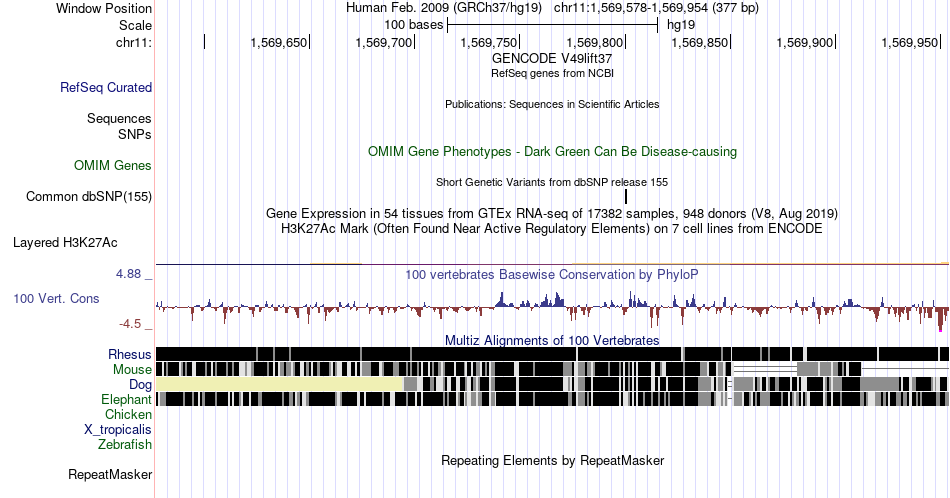Screen dimensions: 950x498
Task: Click the Layered H3K27Ac track label
Action: click(x=65, y=242)
